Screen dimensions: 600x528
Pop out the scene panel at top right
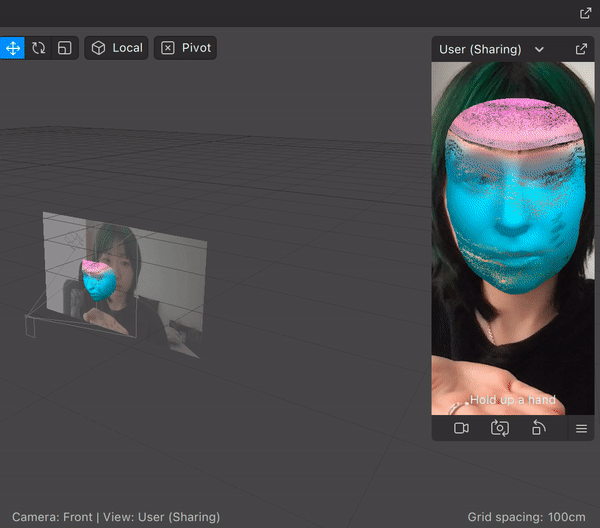tap(585, 13)
